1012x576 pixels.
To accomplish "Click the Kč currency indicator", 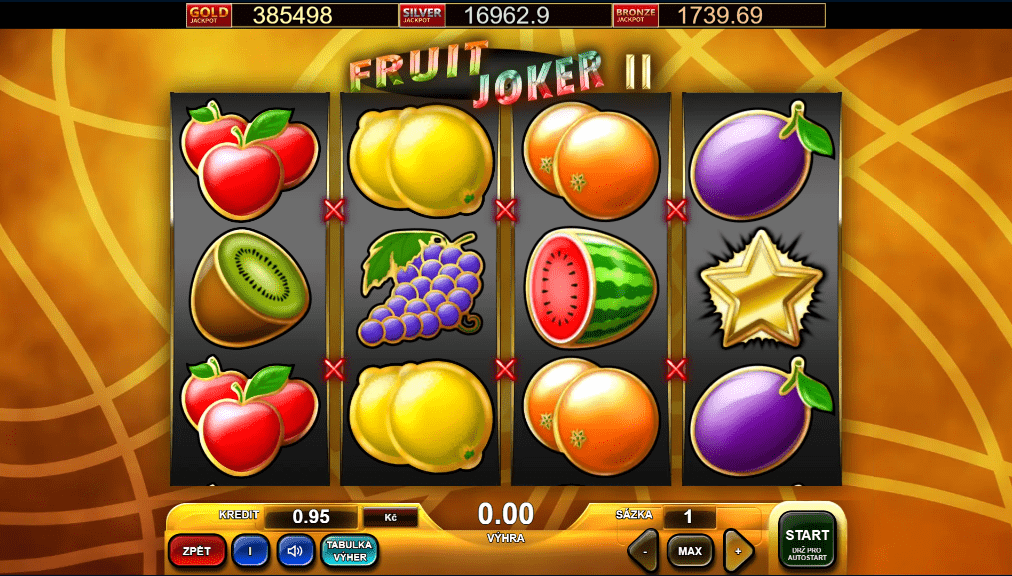I will (x=390, y=517).
